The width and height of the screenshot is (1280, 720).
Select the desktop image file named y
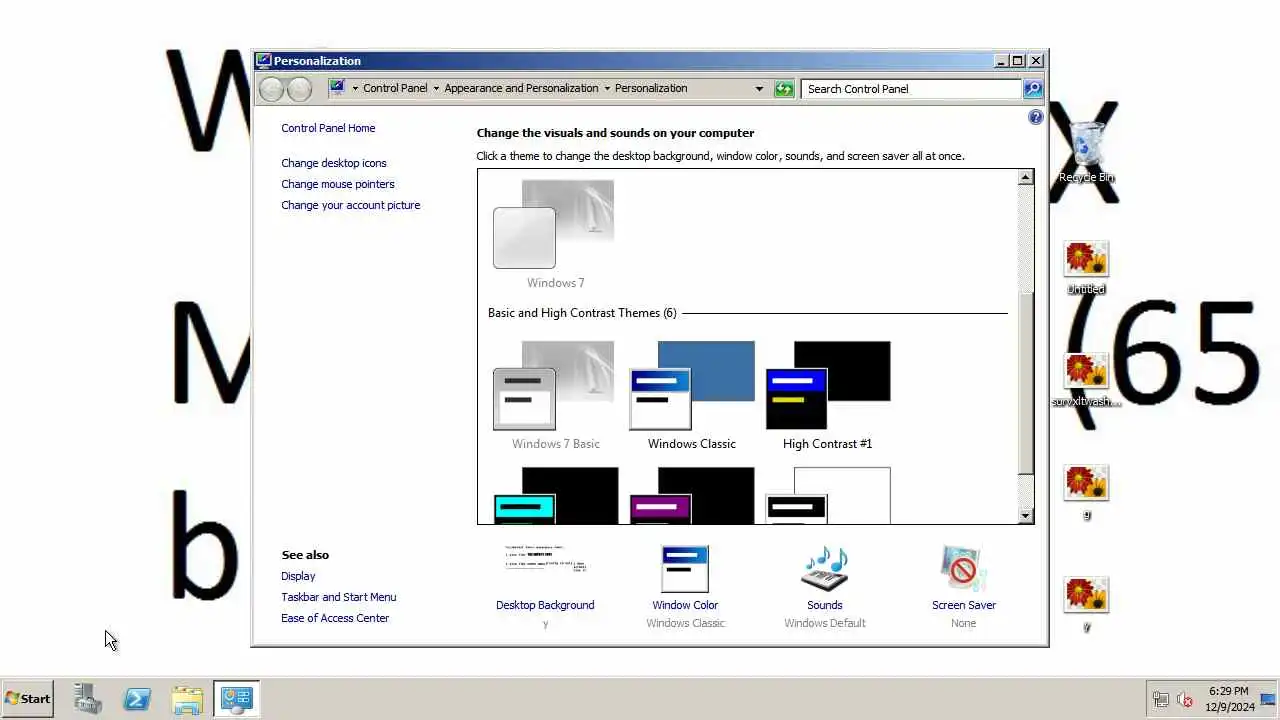tap(1086, 604)
